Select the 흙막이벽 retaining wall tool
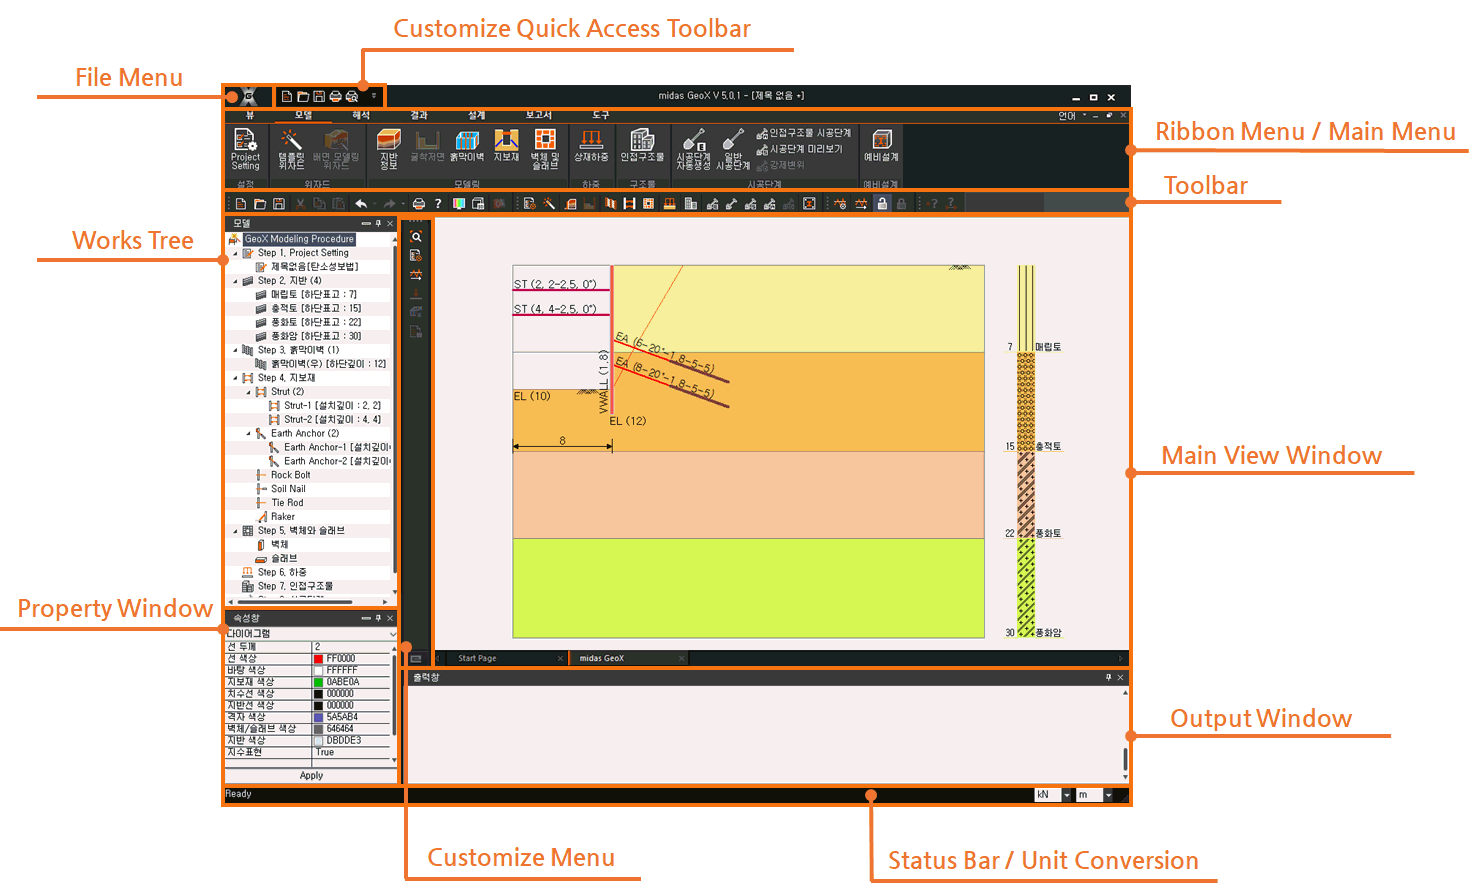 tap(467, 147)
